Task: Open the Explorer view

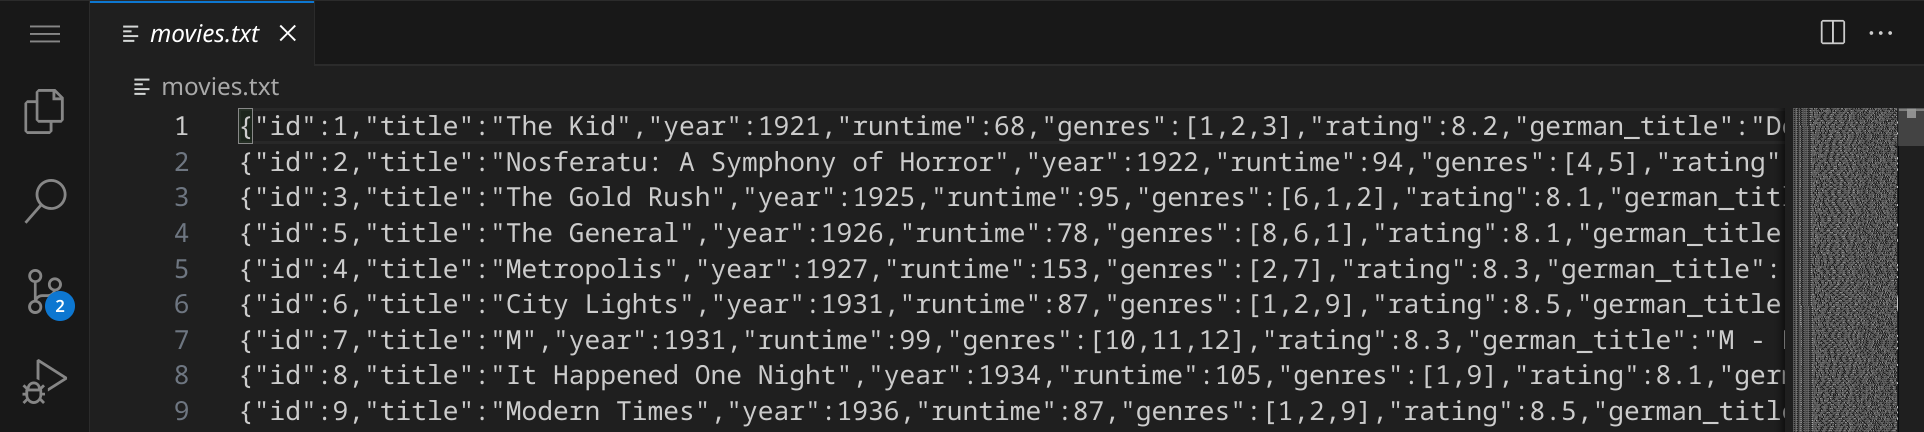Action: 45,111
